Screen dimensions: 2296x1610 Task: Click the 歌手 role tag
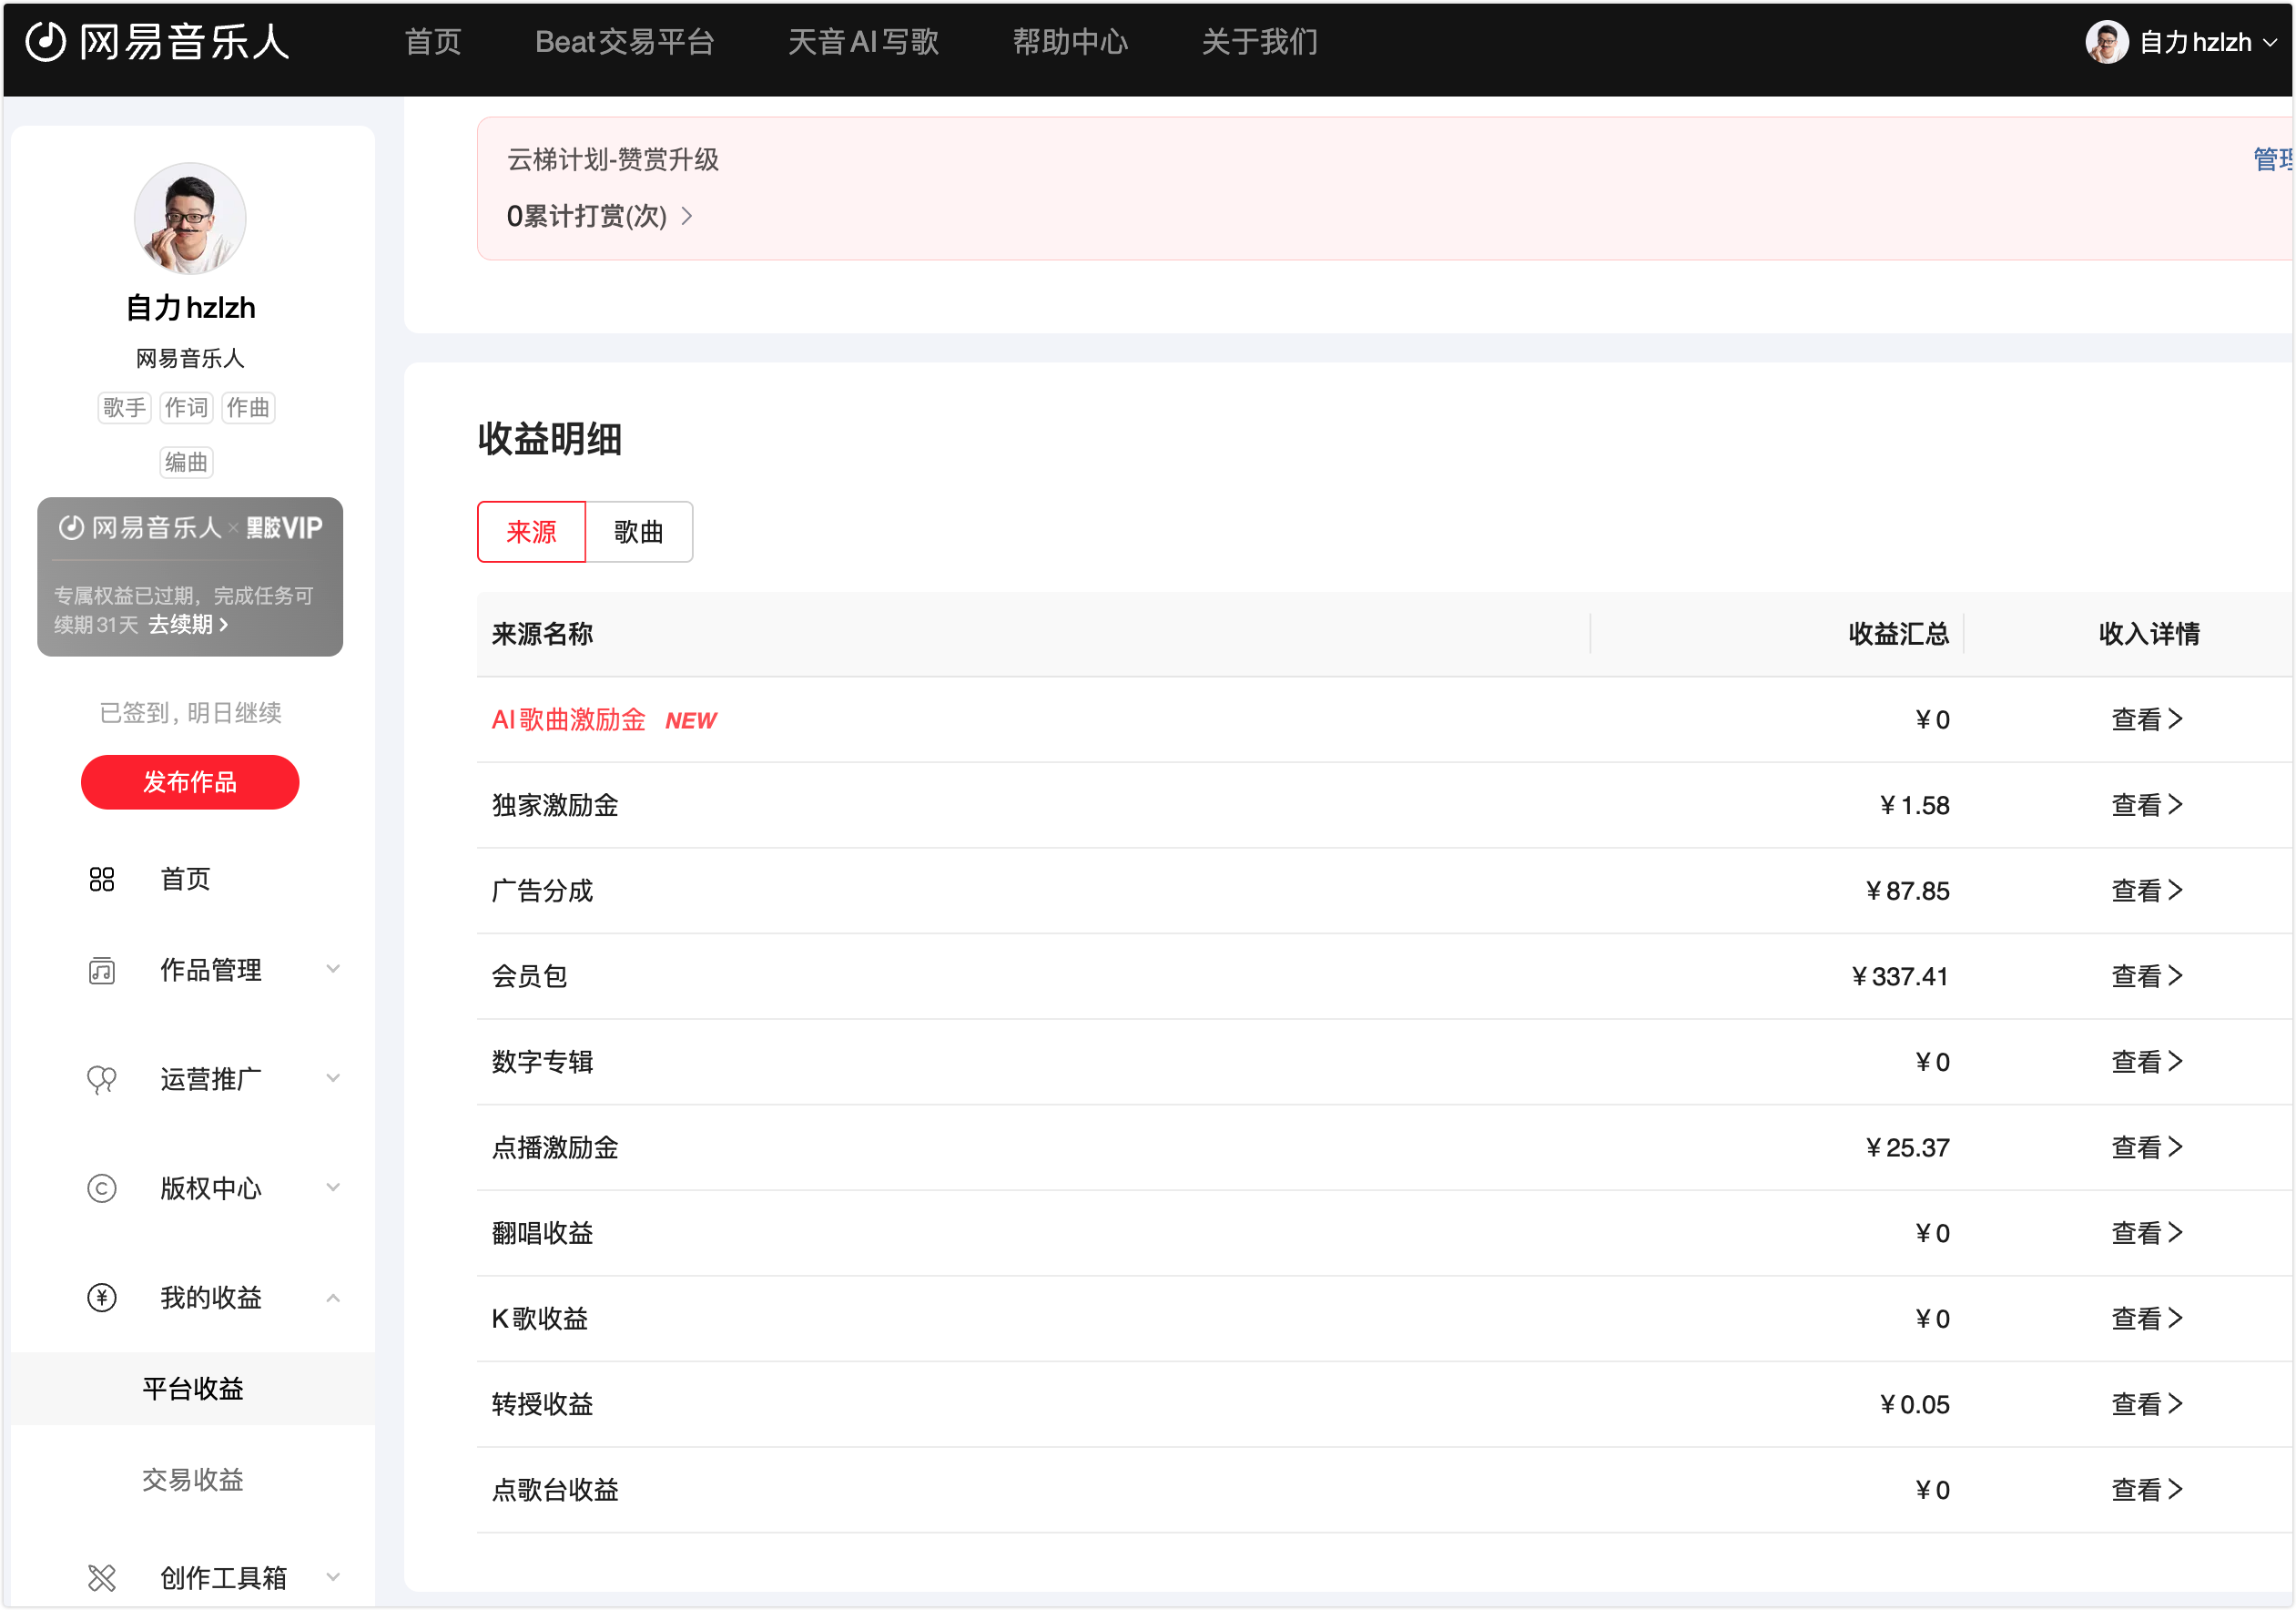[125, 408]
